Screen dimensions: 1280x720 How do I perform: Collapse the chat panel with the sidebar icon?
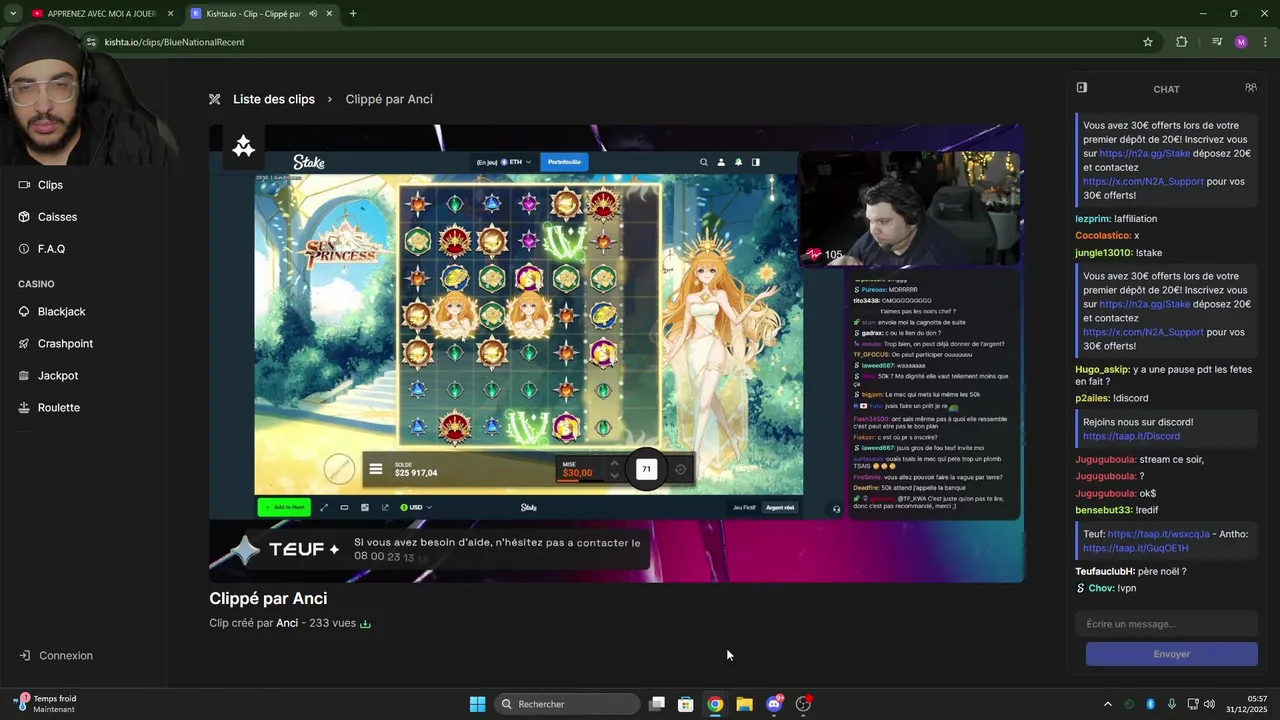(1081, 88)
